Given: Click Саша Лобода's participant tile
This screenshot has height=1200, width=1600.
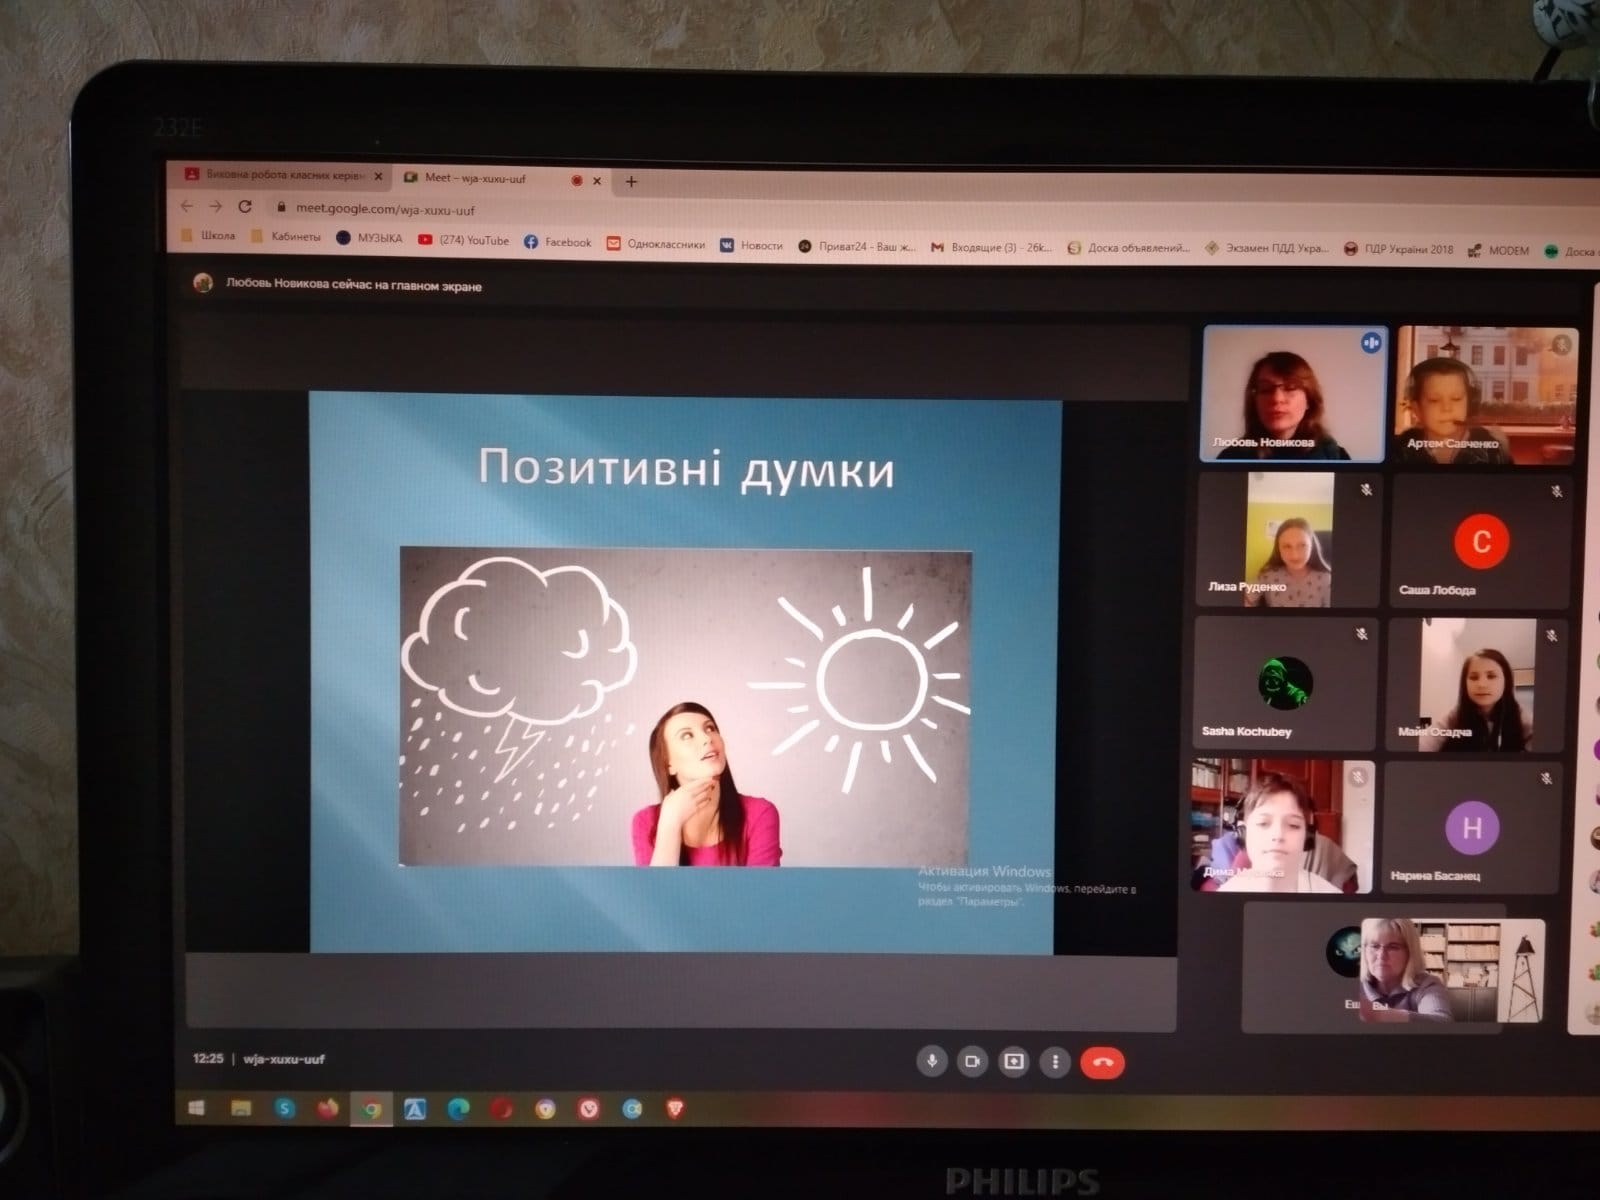Looking at the screenshot, I should (x=1480, y=541).
